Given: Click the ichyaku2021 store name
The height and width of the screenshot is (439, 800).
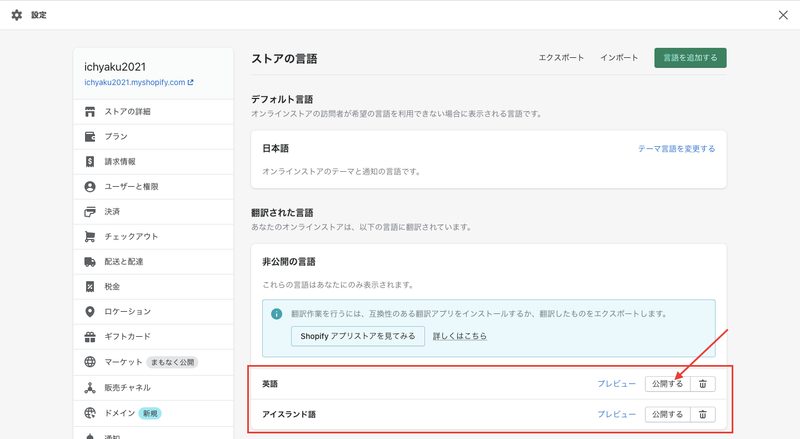Looking at the screenshot, I should tap(115, 67).
